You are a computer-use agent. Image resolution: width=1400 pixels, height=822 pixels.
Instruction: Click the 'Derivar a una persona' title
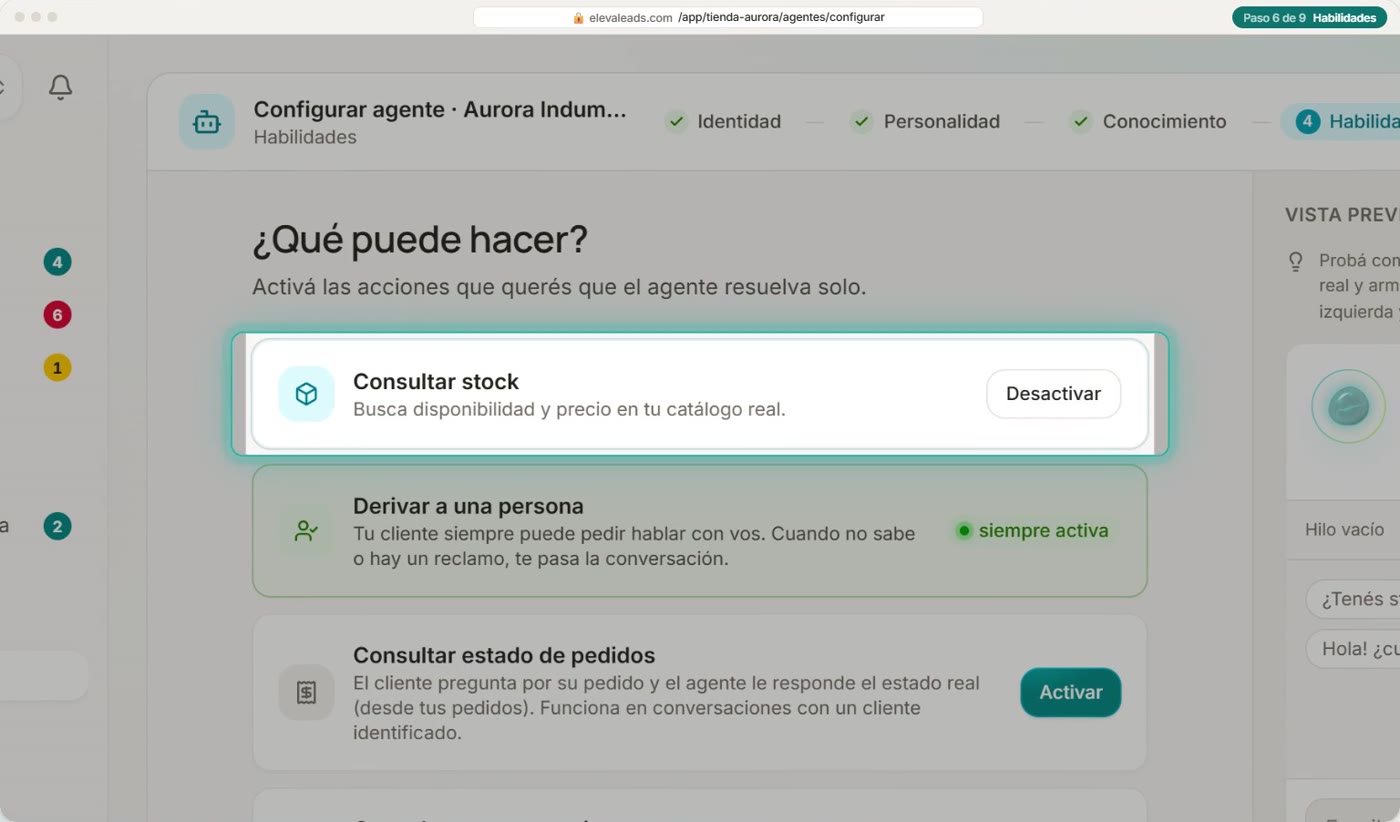[x=468, y=506]
